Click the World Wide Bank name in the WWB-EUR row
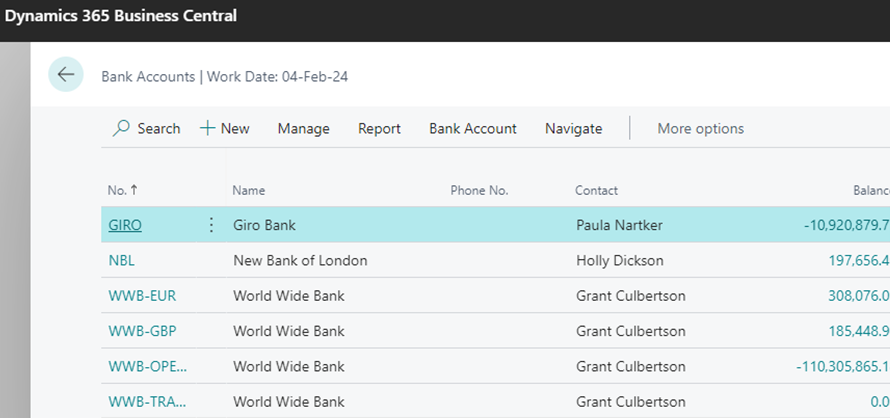The width and height of the screenshot is (891, 418). [289, 296]
